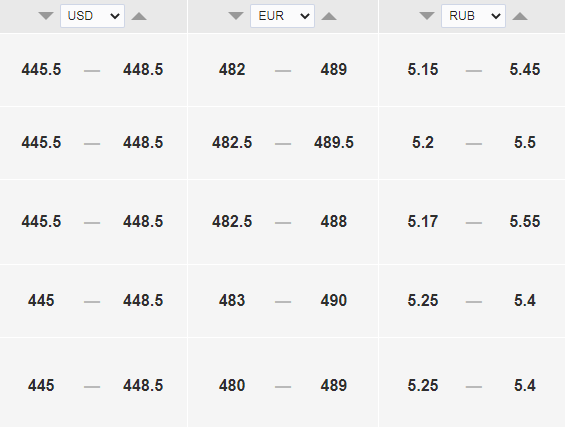Click the 5.15 RUB buy rate
565x427 pixels.
coord(423,70)
